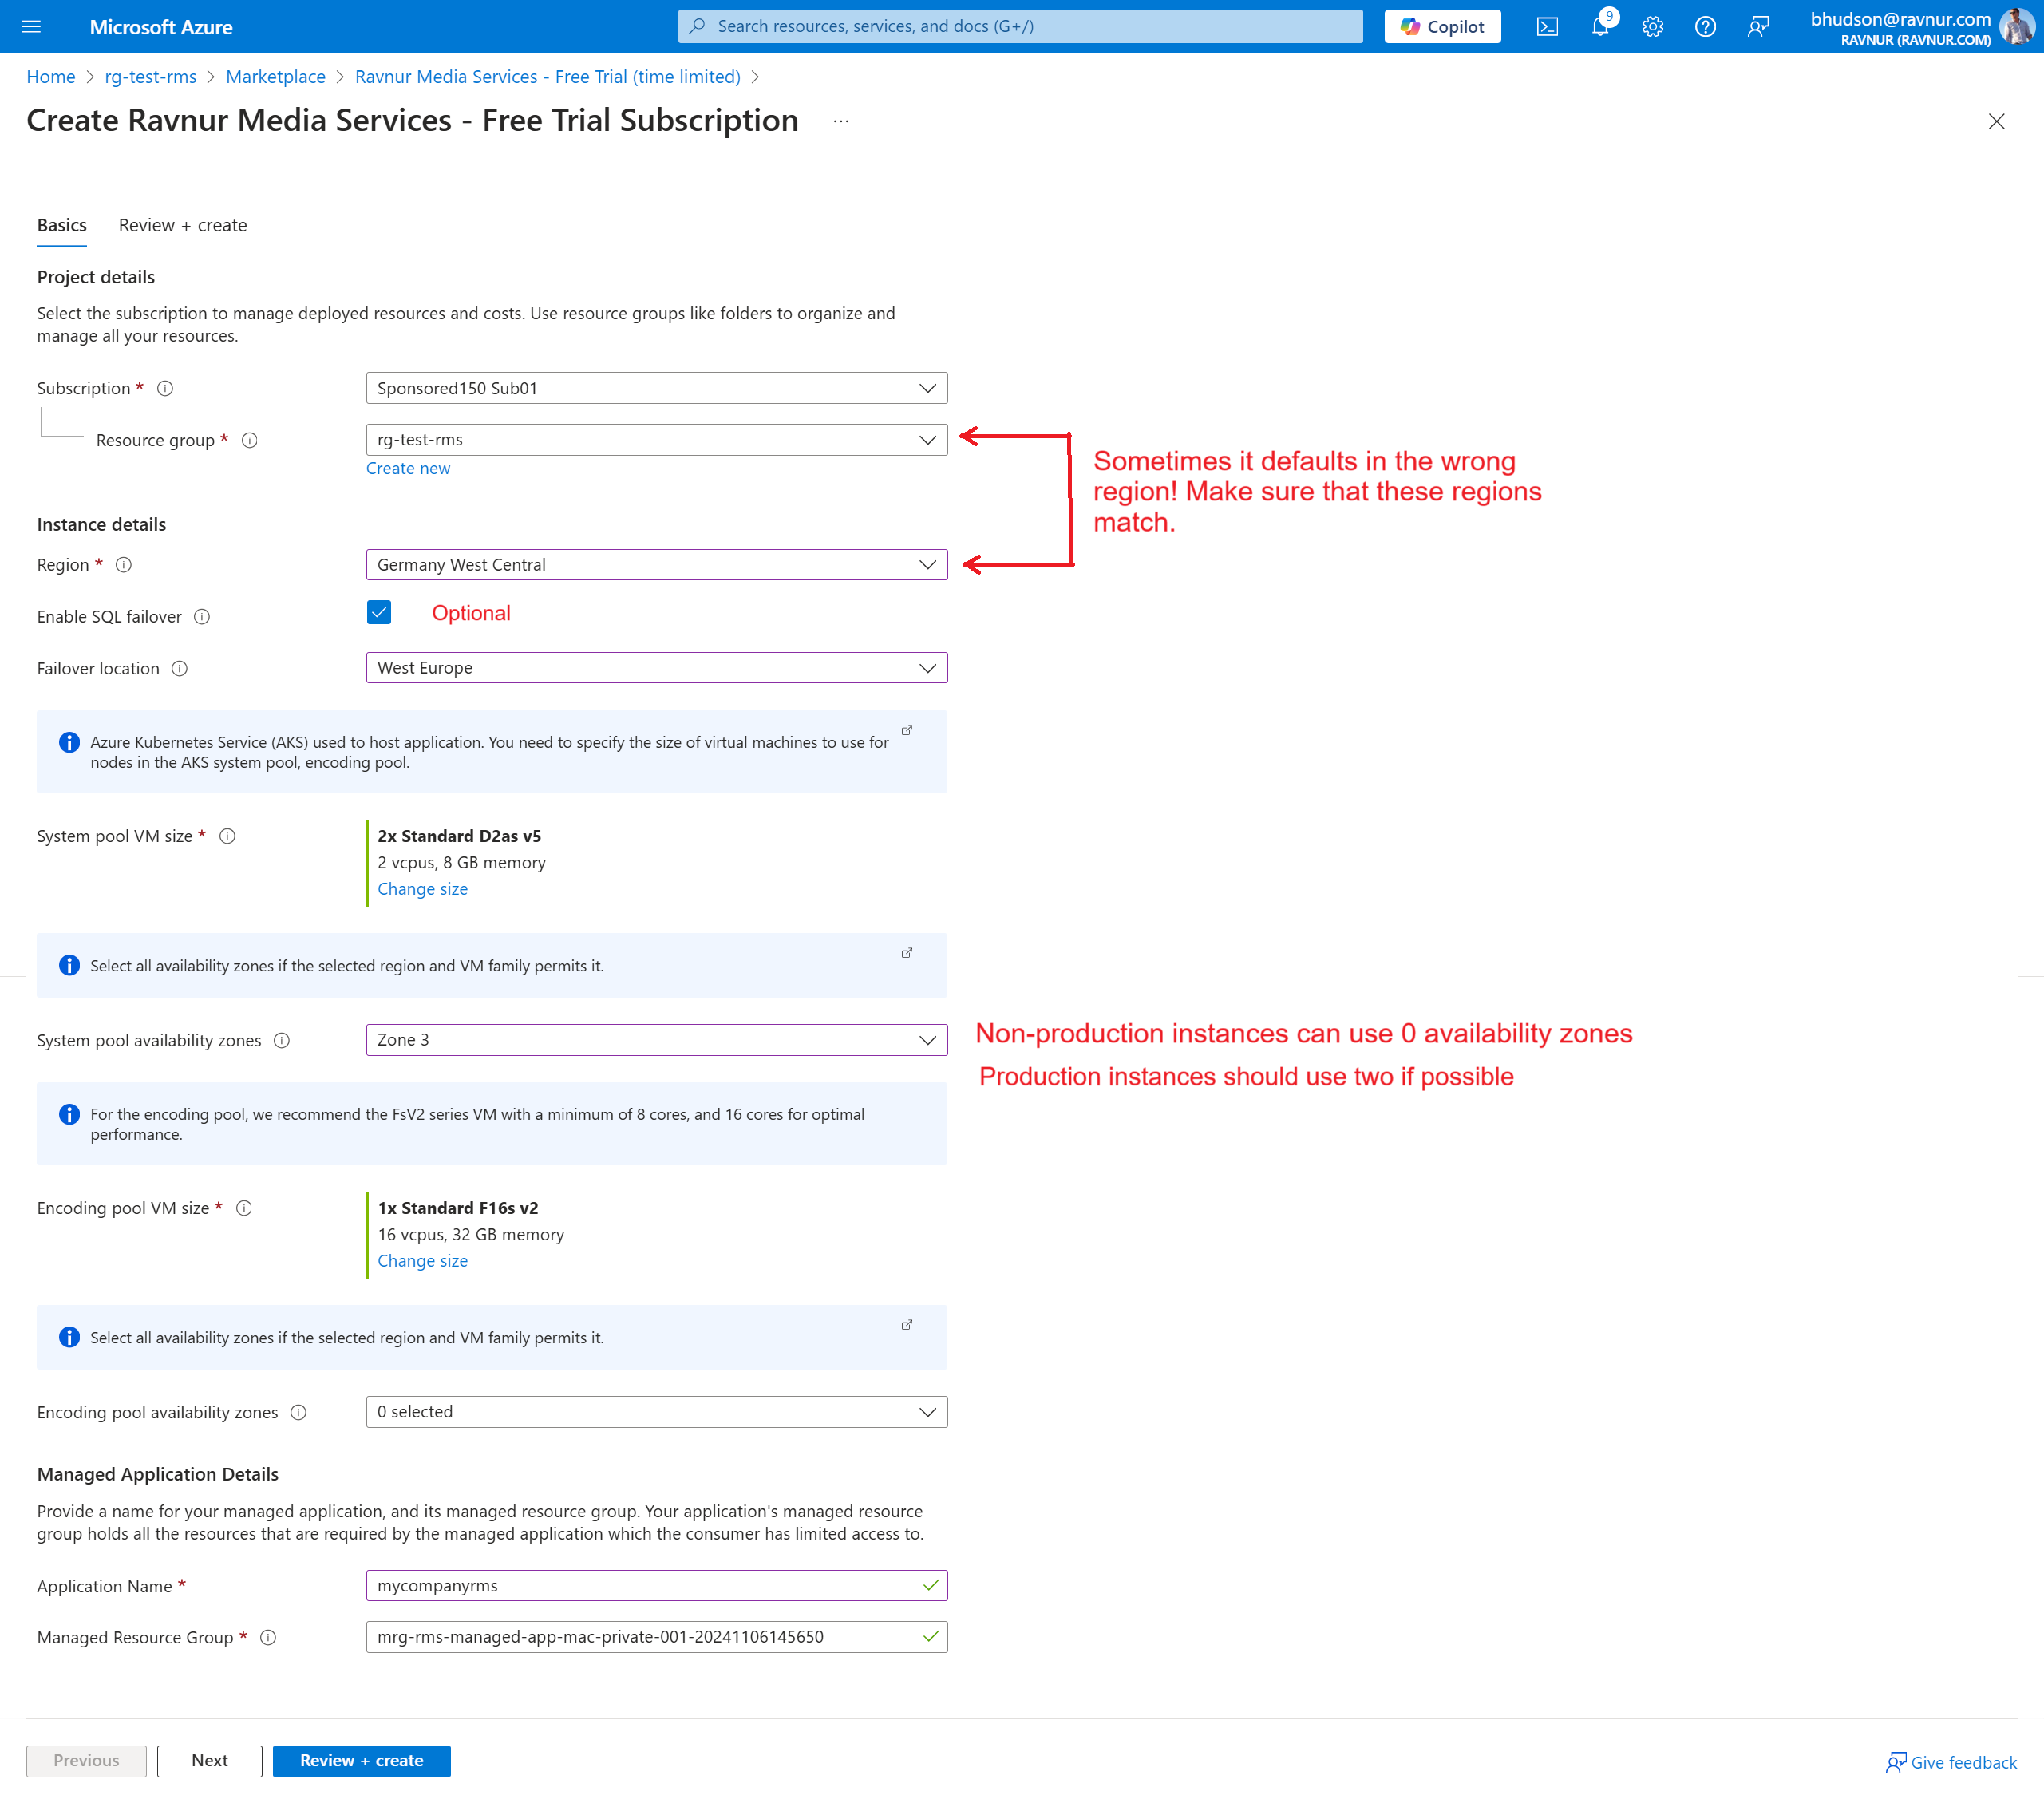Click Encoding pool availability zones info icon
This screenshot has width=2044, height=1803.
(298, 1412)
